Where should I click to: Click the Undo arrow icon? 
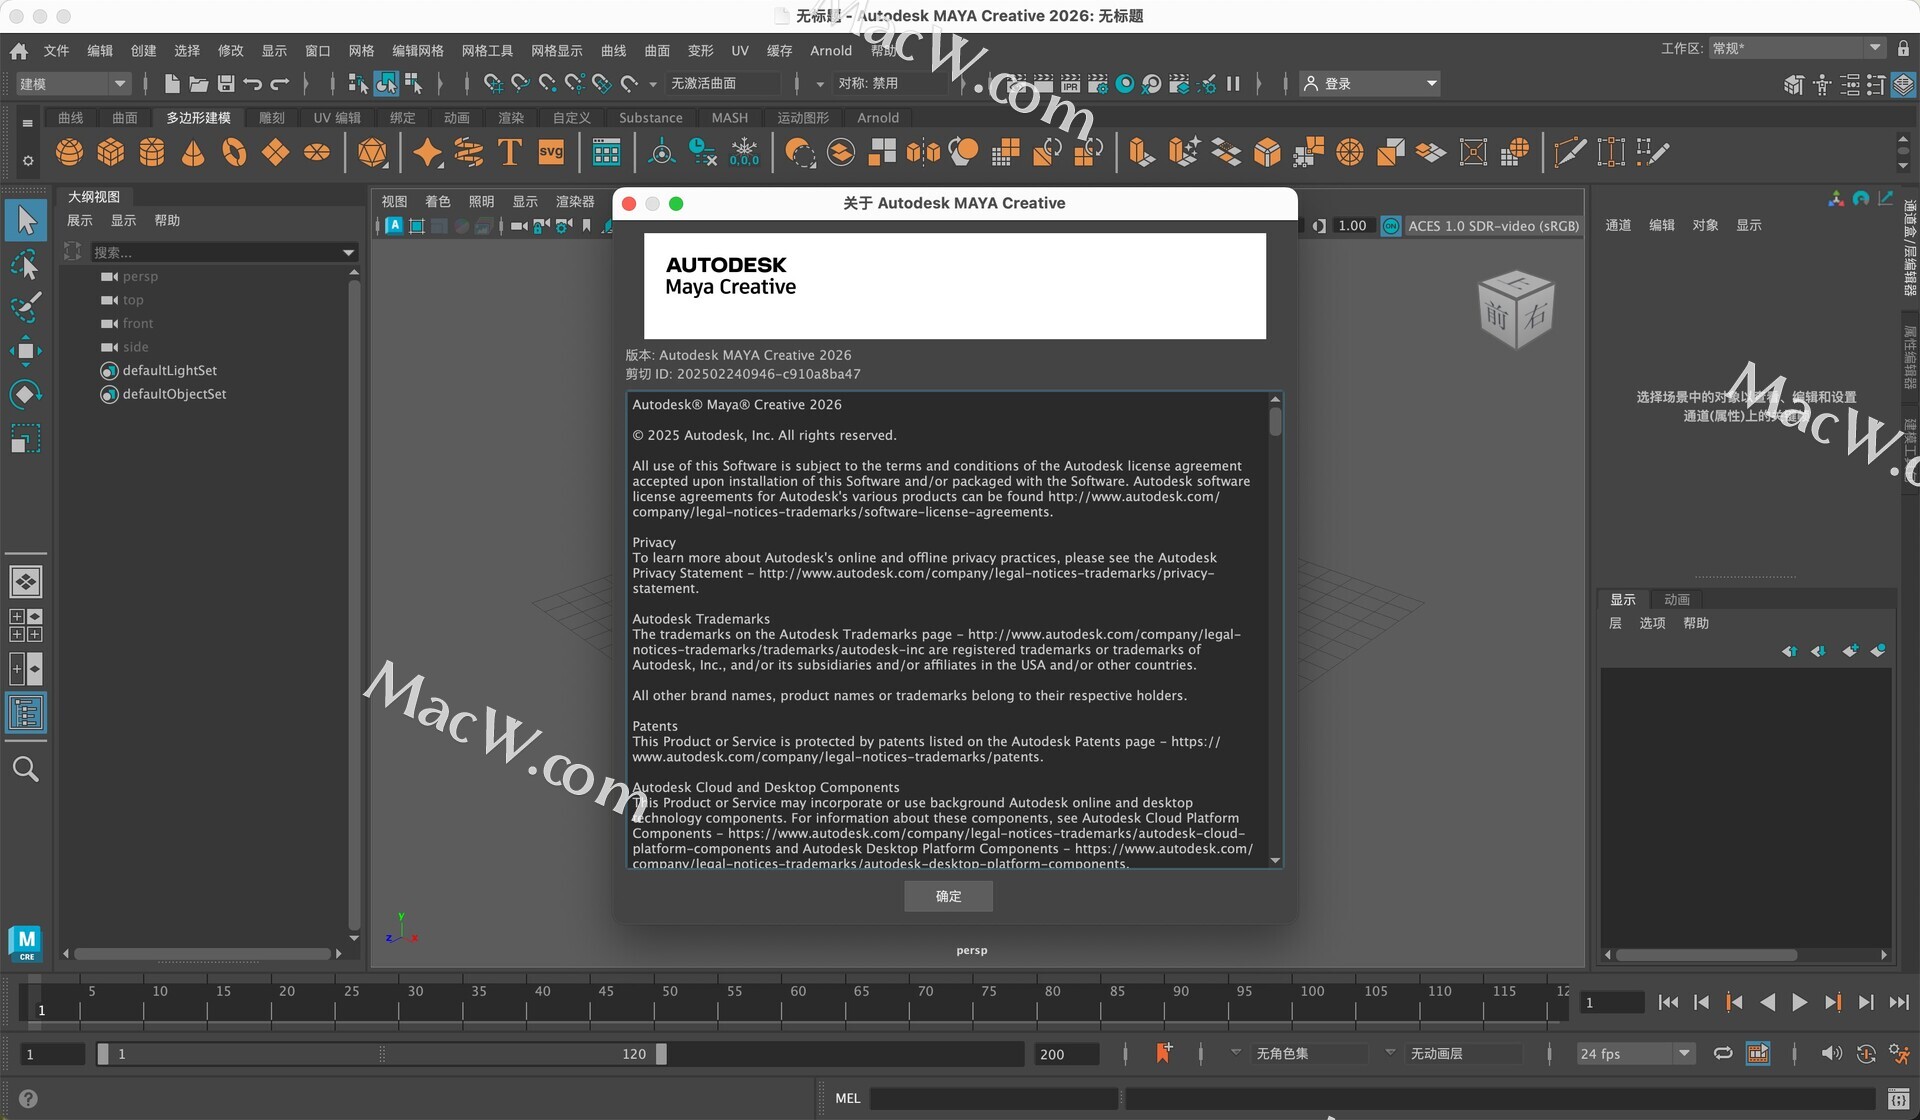[x=253, y=84]
